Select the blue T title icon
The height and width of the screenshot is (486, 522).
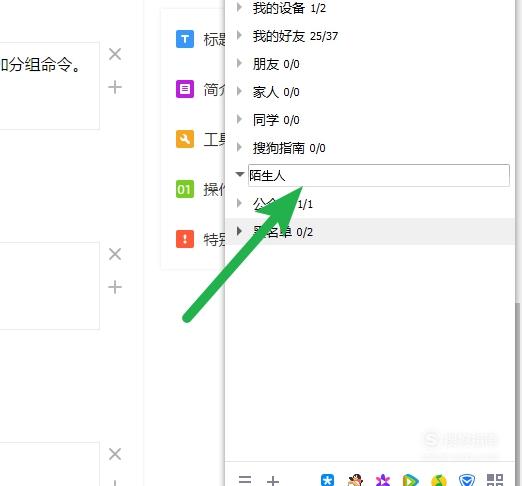coord(185,39)
